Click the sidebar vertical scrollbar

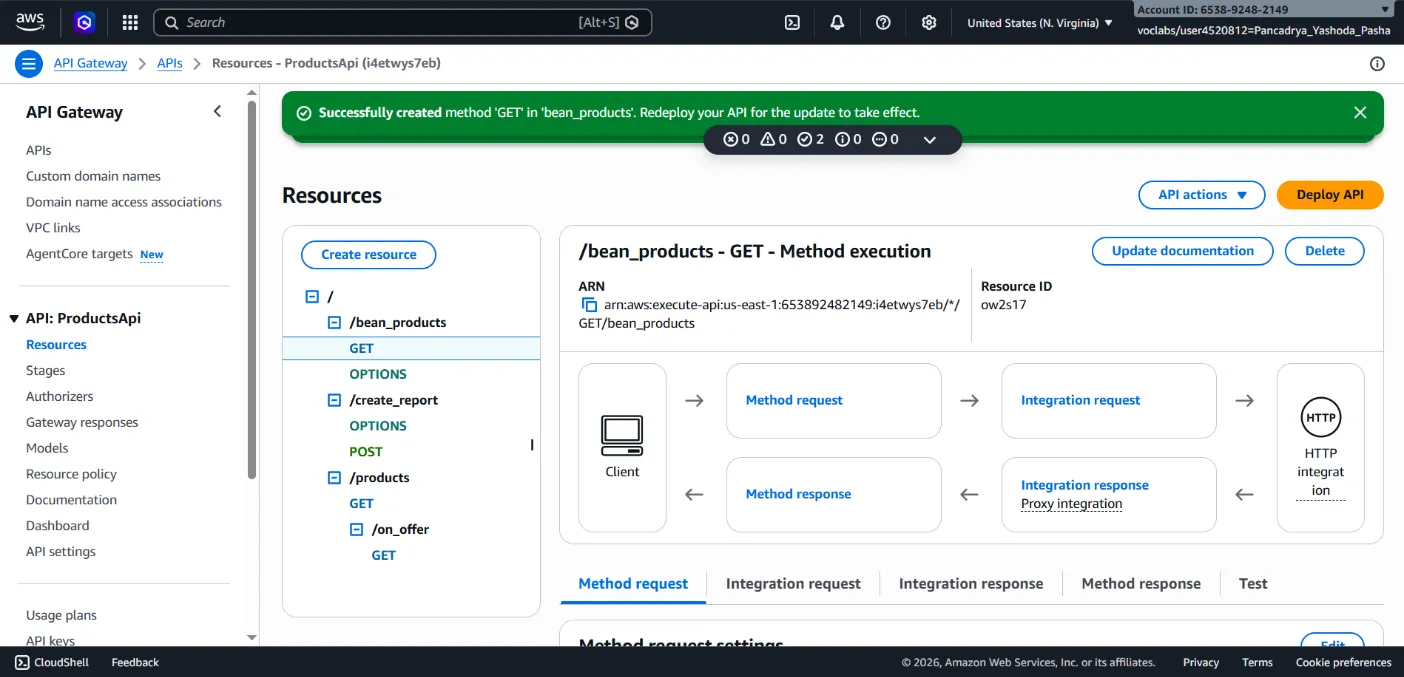click(251, 290)
